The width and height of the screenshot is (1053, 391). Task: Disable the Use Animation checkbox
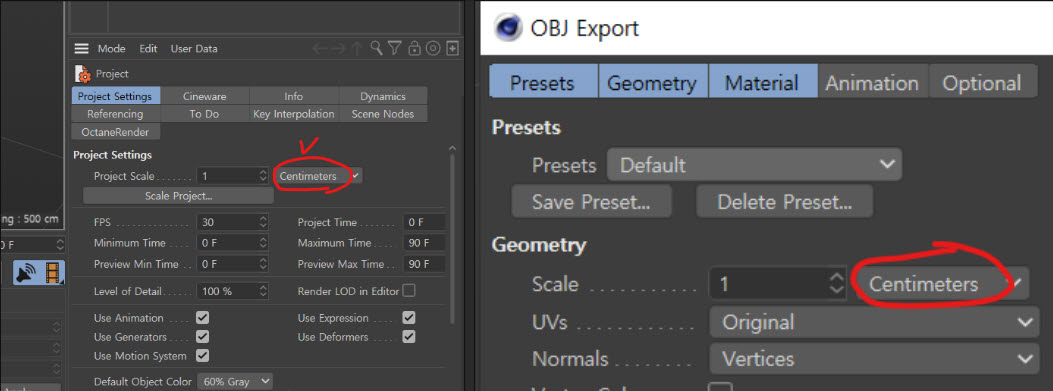coord(202,318)
